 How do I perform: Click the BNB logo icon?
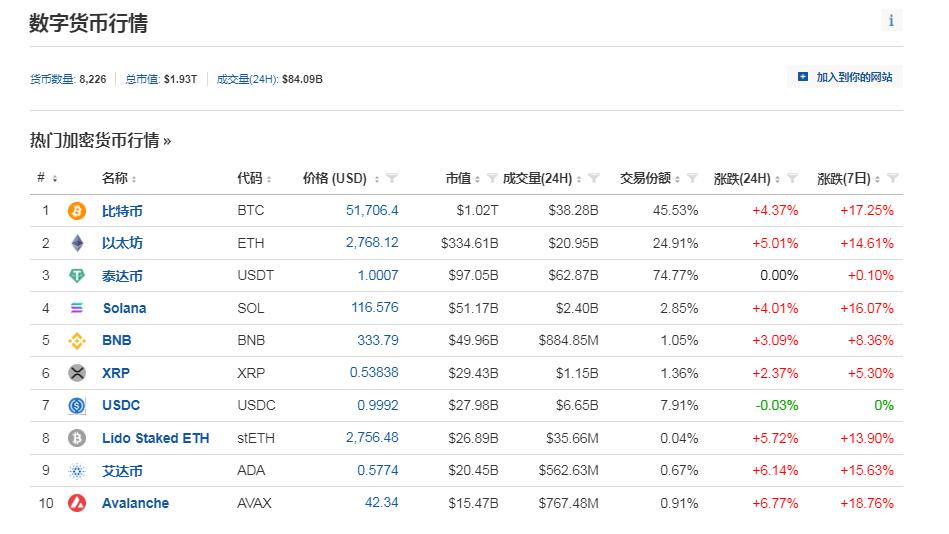[77, 341]
